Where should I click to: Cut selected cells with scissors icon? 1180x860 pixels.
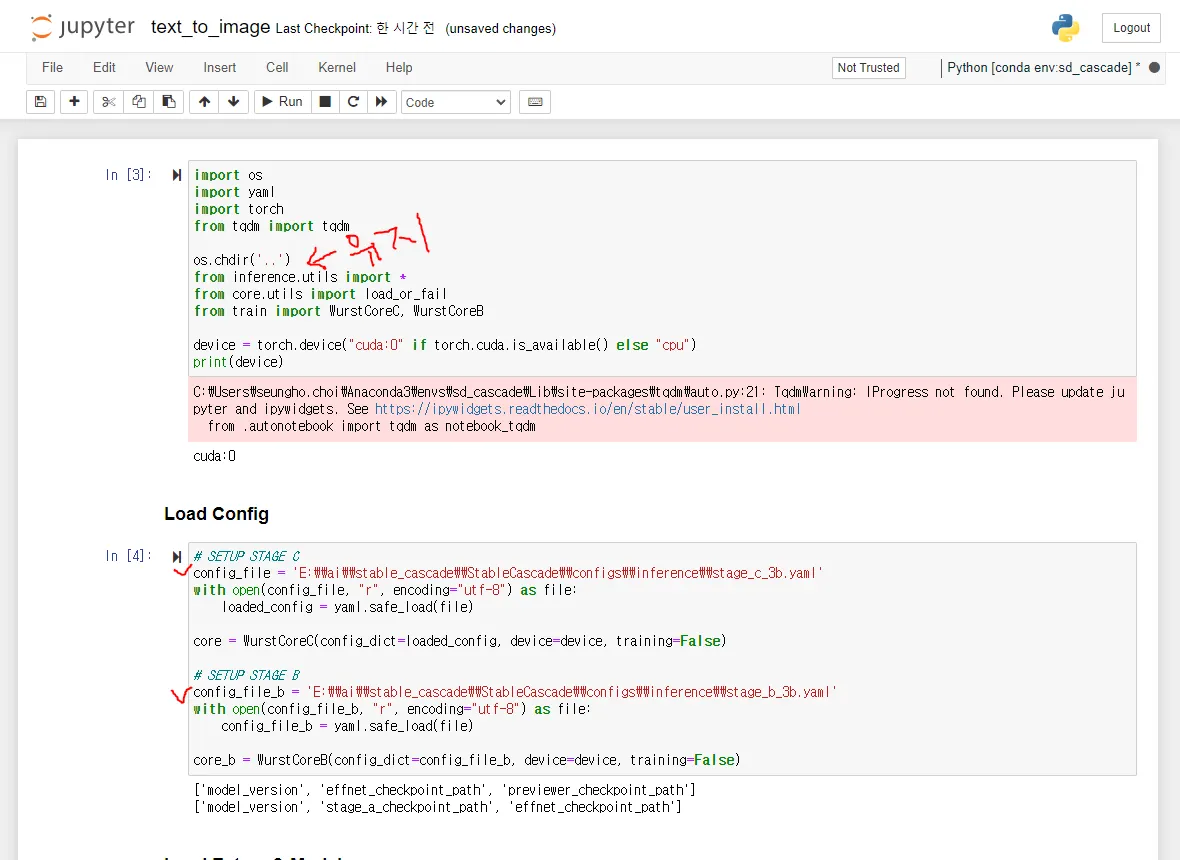108,102
